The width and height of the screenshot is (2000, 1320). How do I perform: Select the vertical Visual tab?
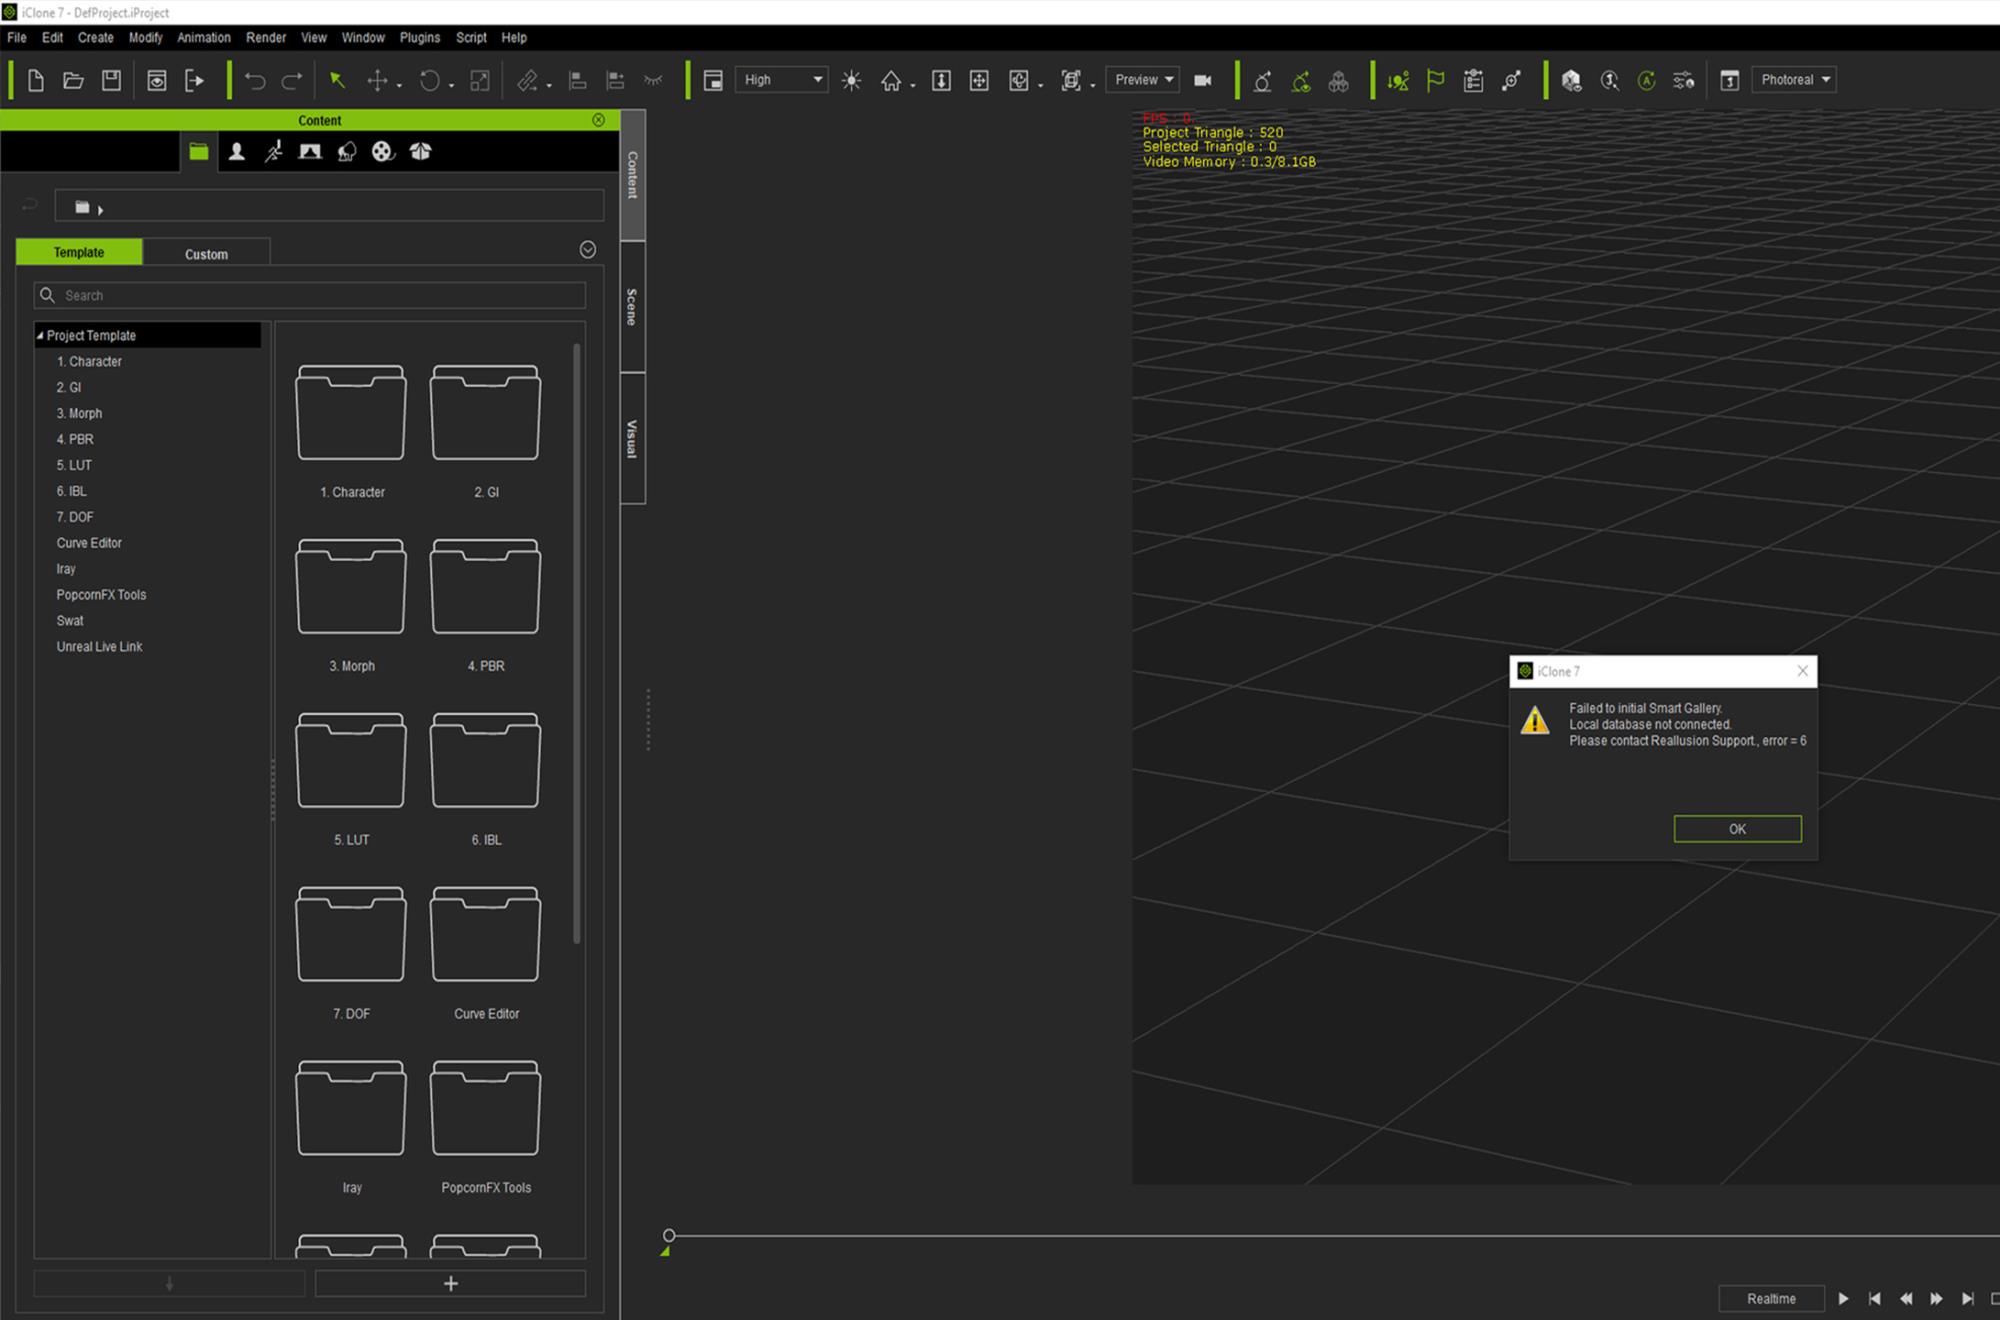click(x=632, y=439)
